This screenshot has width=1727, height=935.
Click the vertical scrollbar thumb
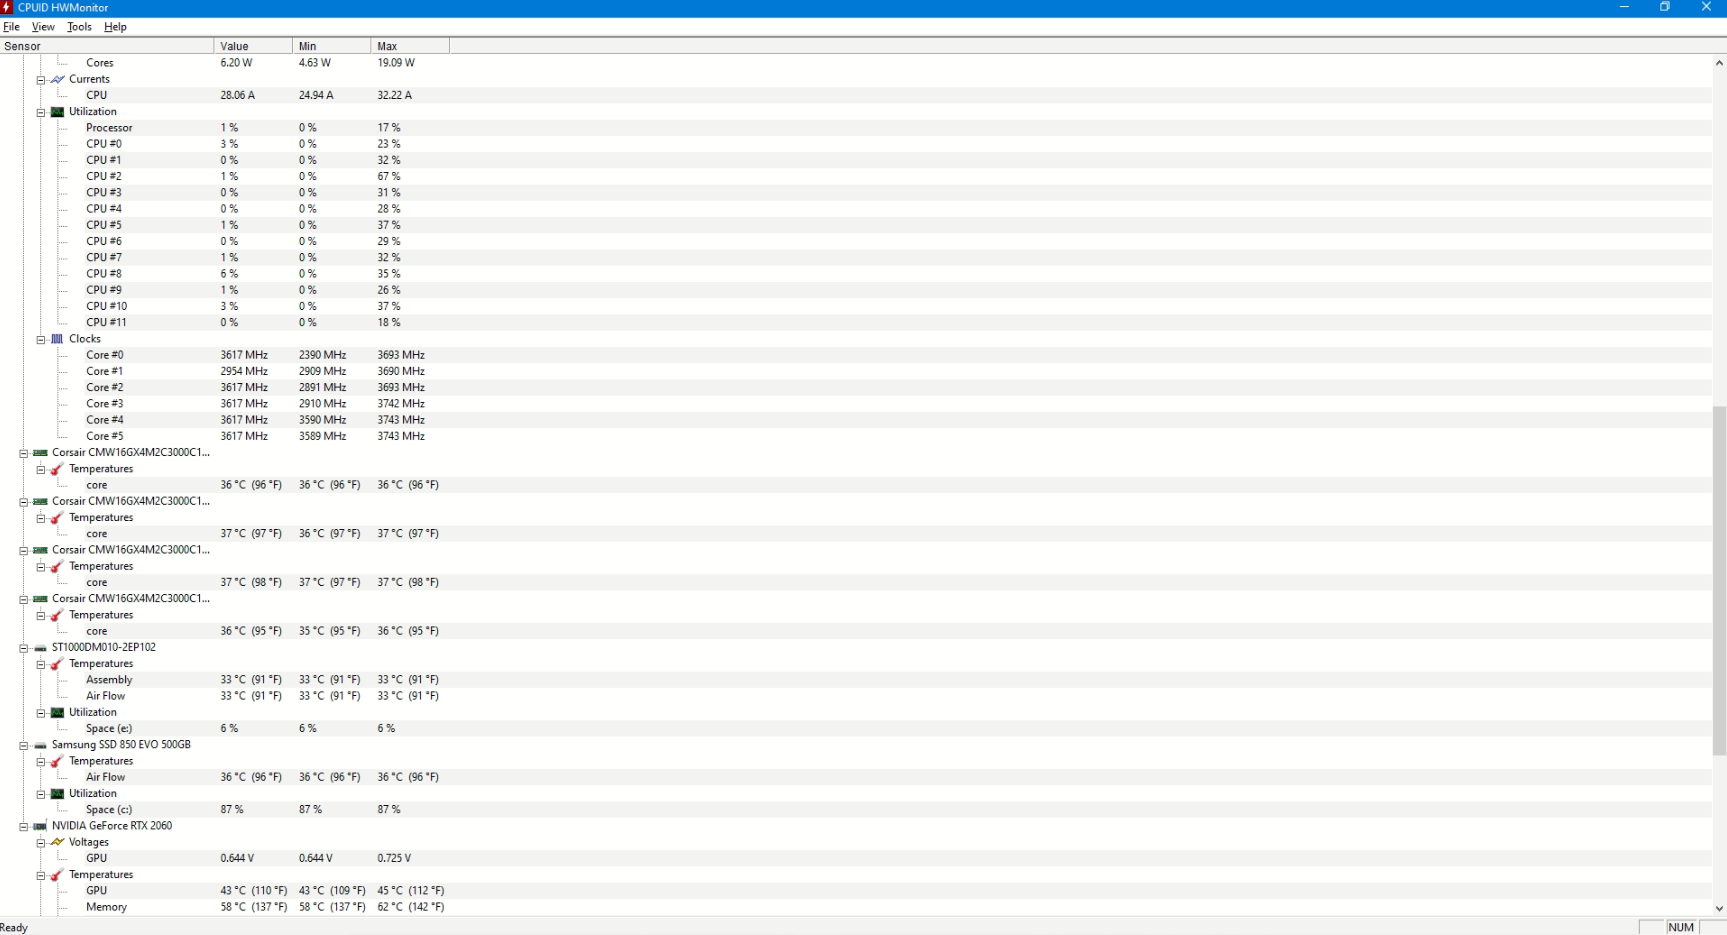pyautogui.click(x=1719, y=580)
